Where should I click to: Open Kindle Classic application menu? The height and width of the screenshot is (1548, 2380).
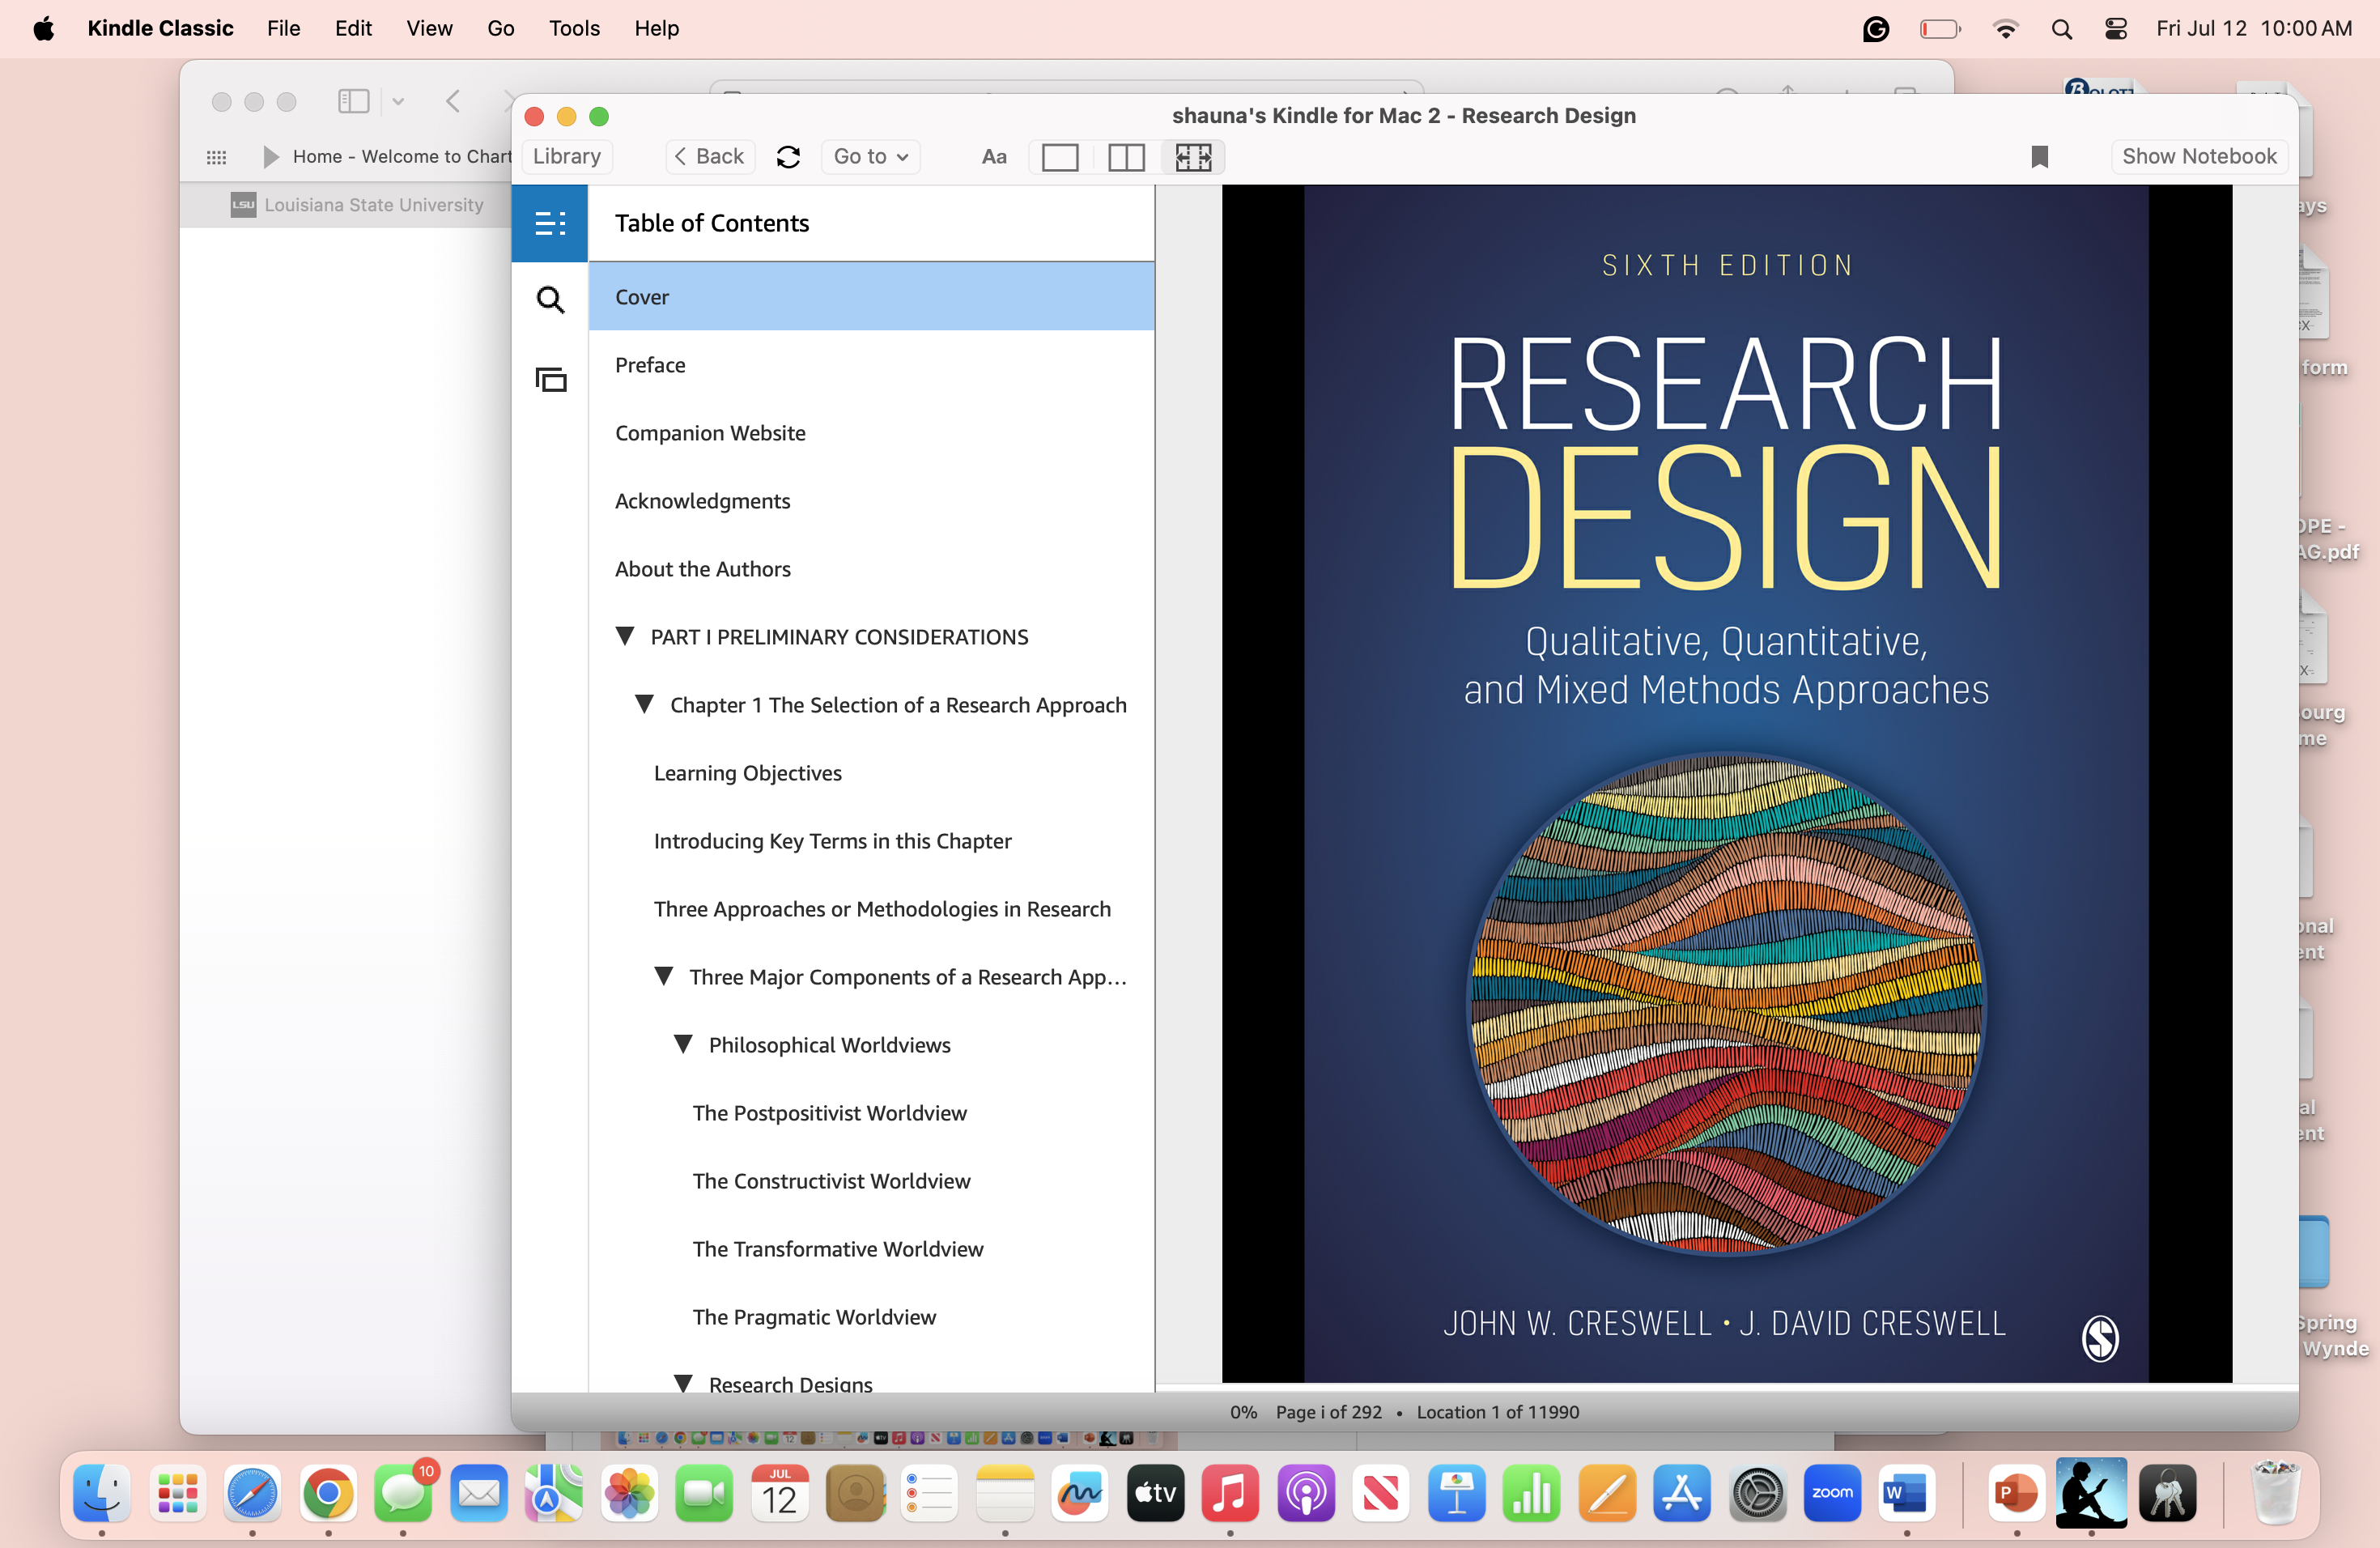tap(160, 28)
